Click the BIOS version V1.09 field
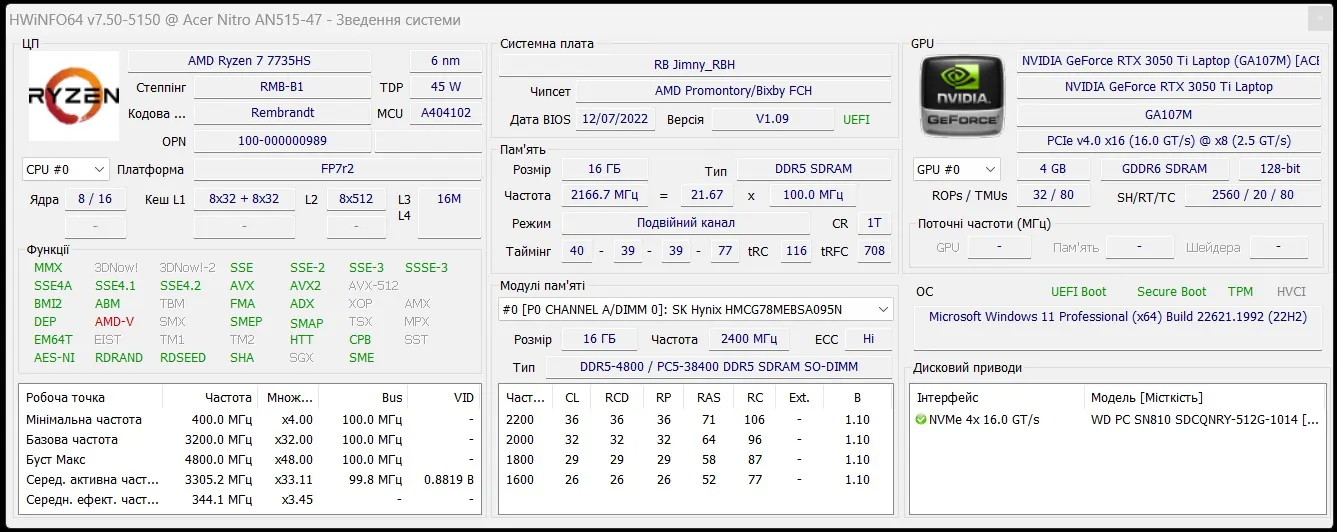The image size is (1337, 532). coord(772,119)
